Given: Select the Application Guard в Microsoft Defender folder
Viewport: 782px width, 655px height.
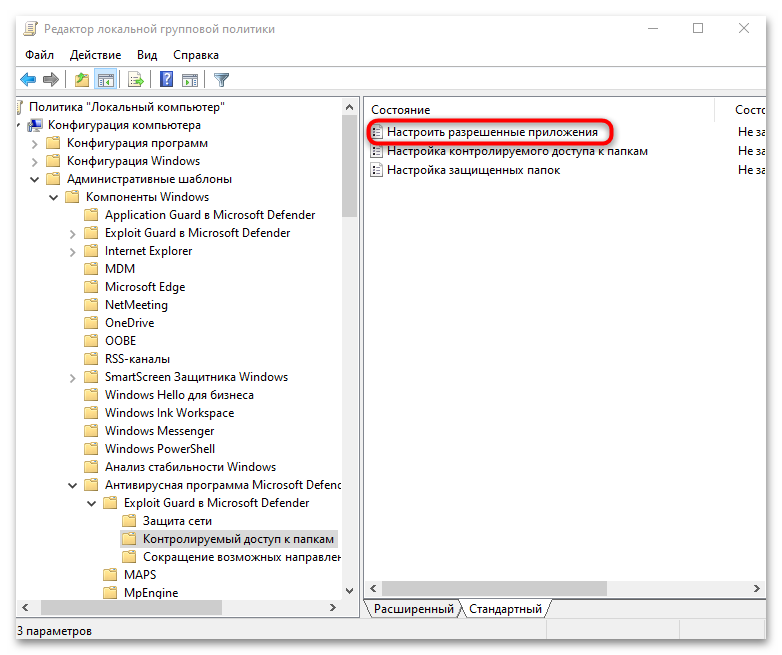Looking at the screenshot, I should coord(210,215).
